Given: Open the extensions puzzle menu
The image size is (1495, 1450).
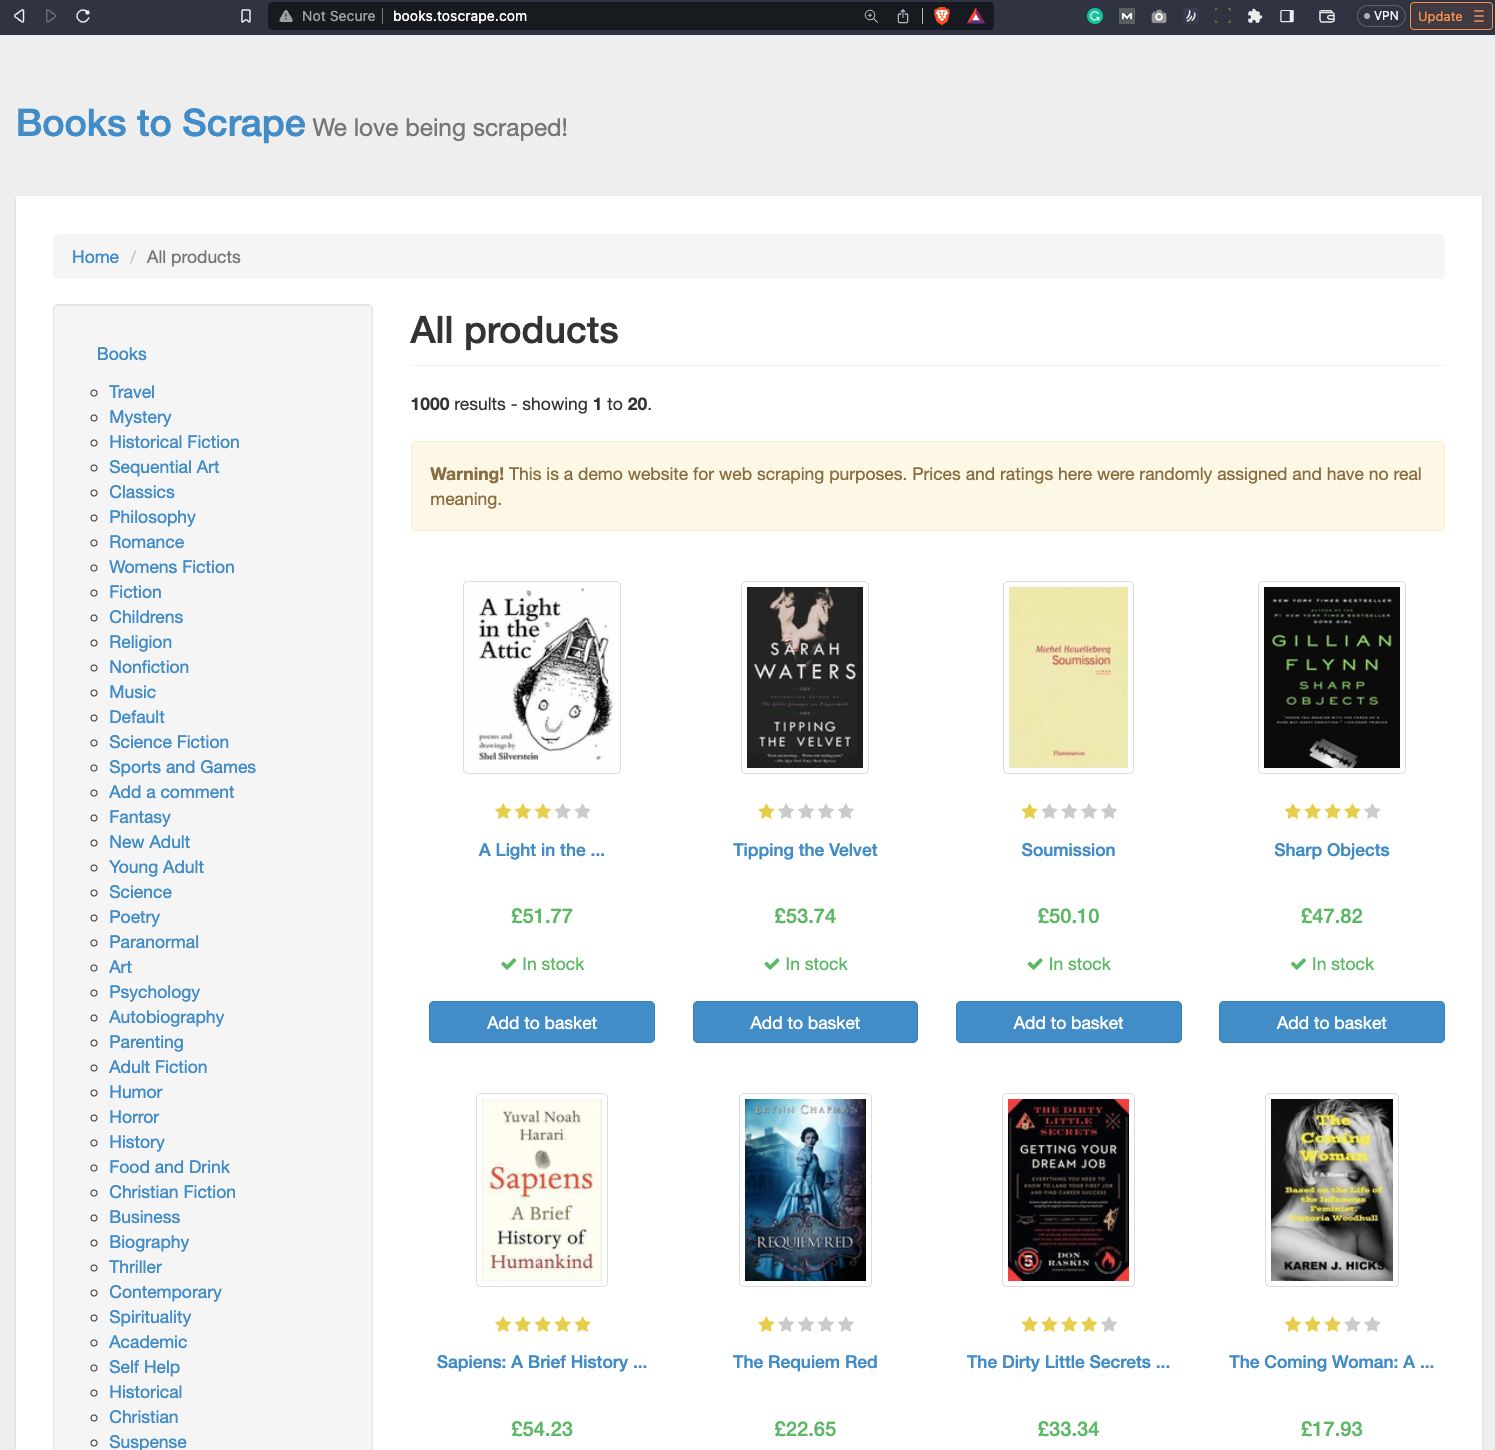Looking at the screenshot, I should click(1255, 16).
